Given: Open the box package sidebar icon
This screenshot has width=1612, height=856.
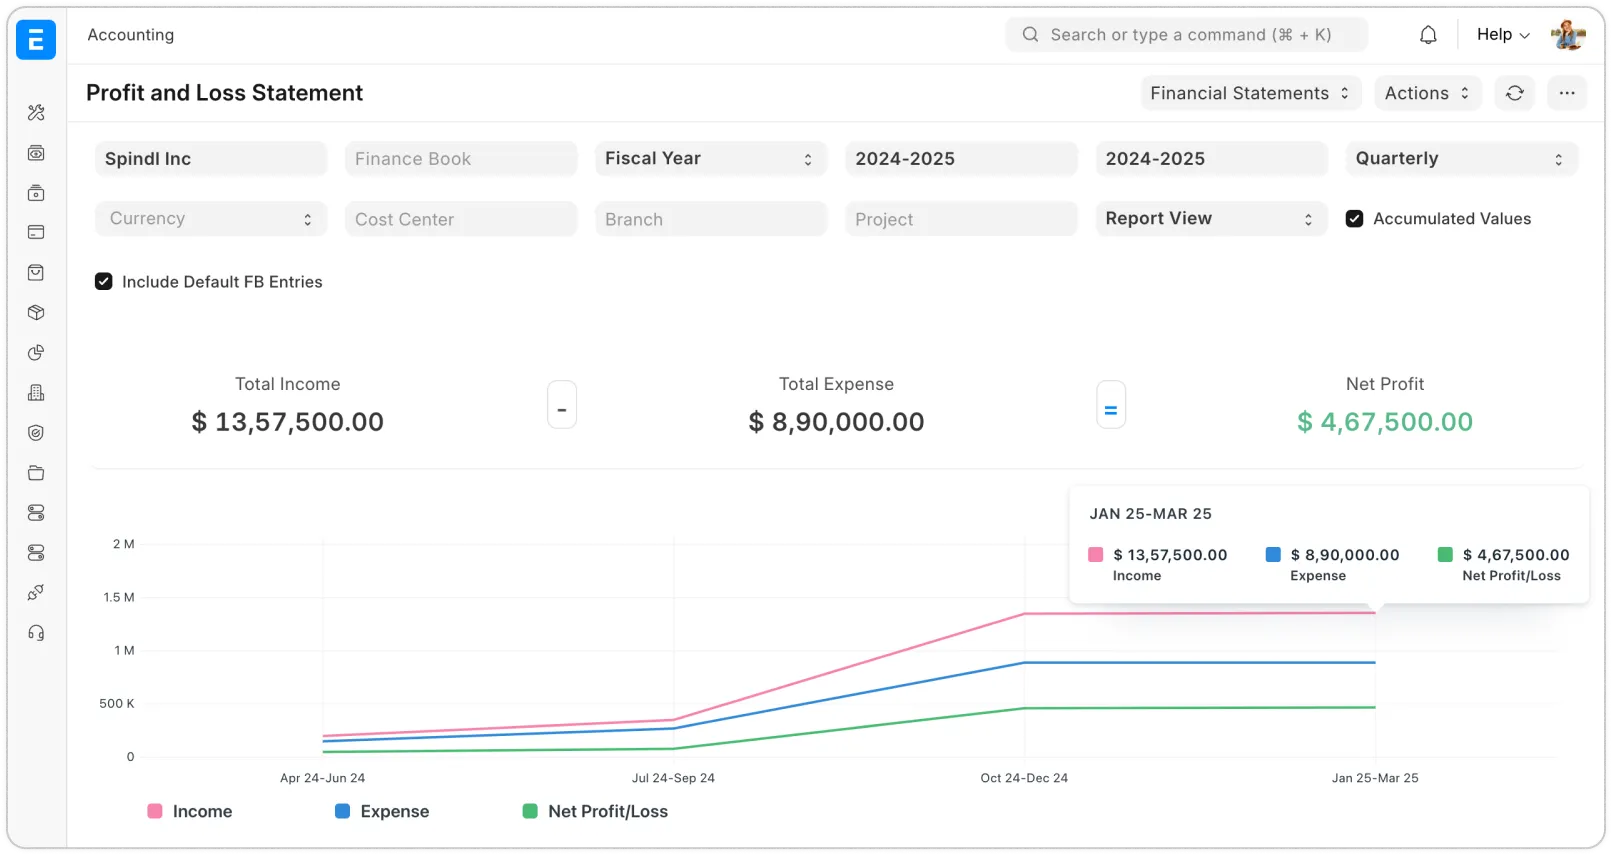Looking at the screenshot, I should pyautogui.click(x=37, y=313).
